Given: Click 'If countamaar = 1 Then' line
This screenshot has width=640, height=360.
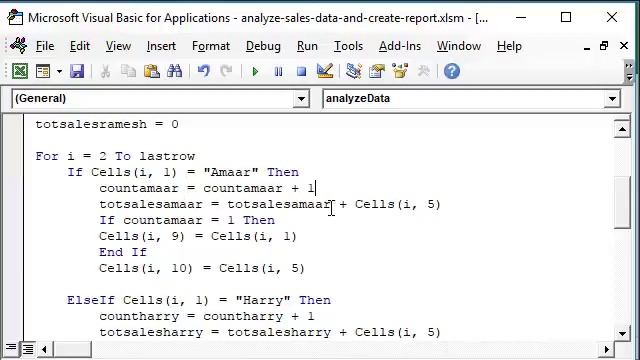Looking at the screenshot, I should (x=187, y=220).
